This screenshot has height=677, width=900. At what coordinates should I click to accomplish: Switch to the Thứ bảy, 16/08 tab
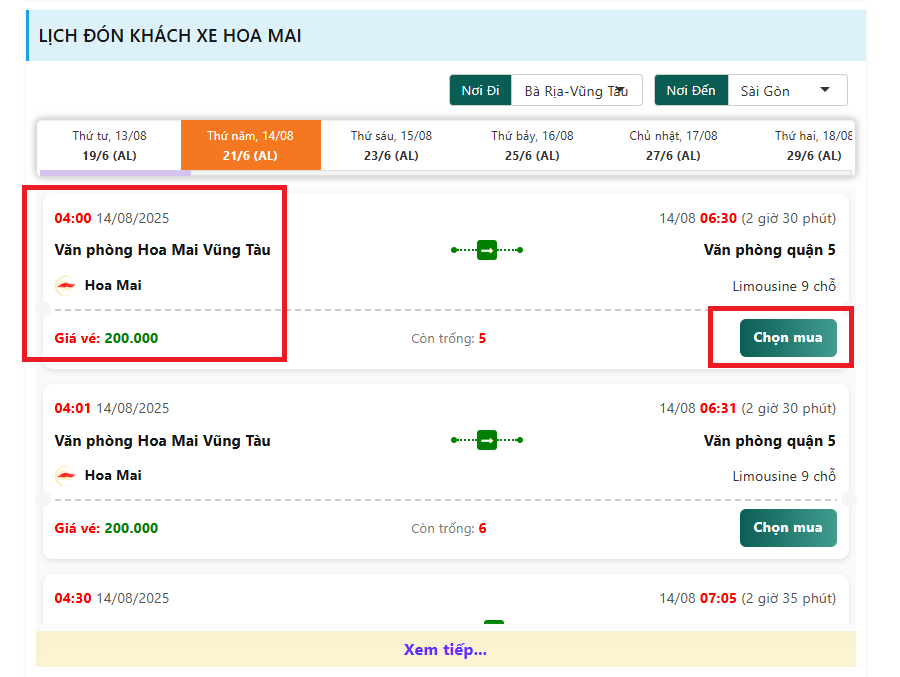(x=532, y=145)
